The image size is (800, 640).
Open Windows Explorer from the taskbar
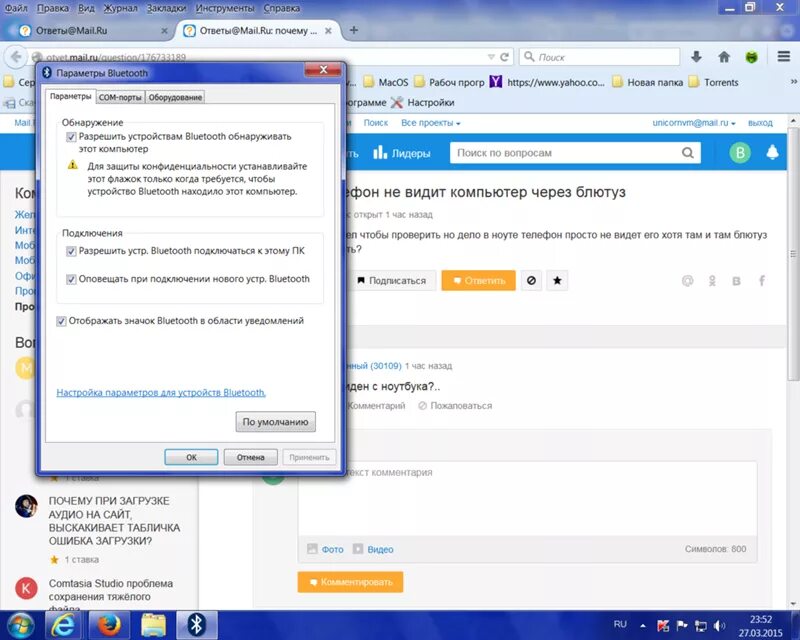[x=153, y=625]
